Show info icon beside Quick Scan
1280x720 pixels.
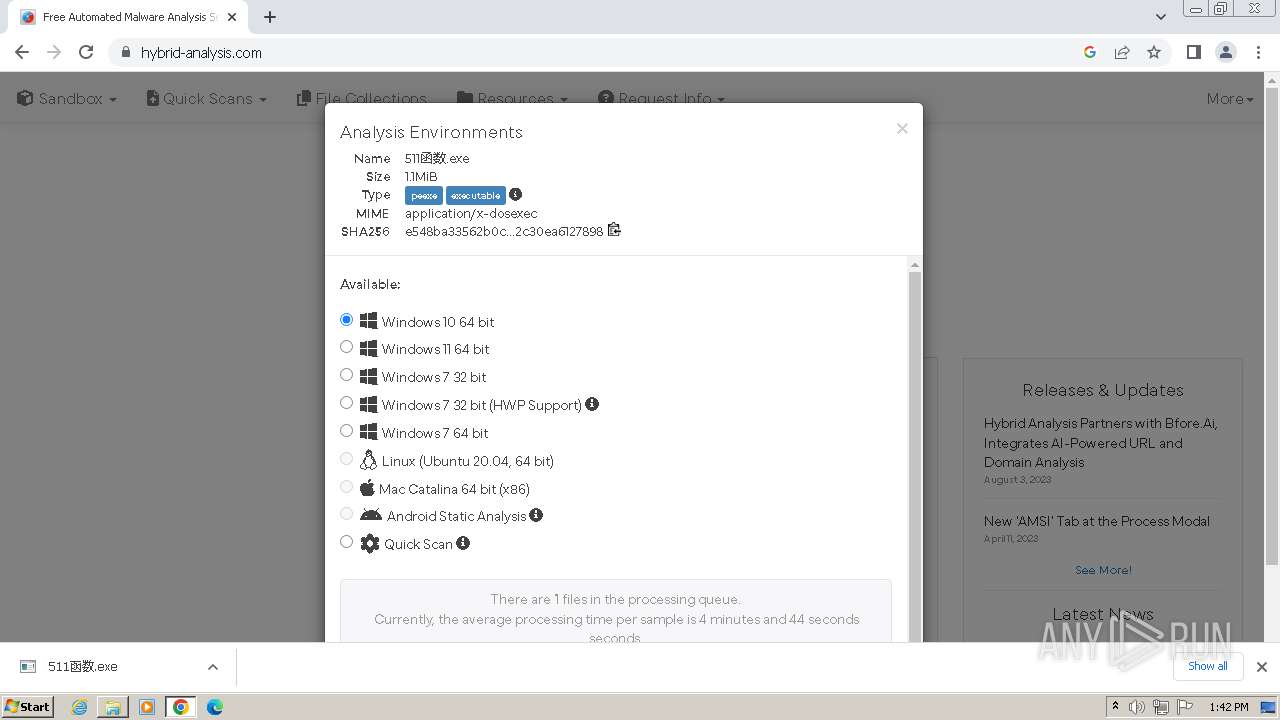(463, 543)
